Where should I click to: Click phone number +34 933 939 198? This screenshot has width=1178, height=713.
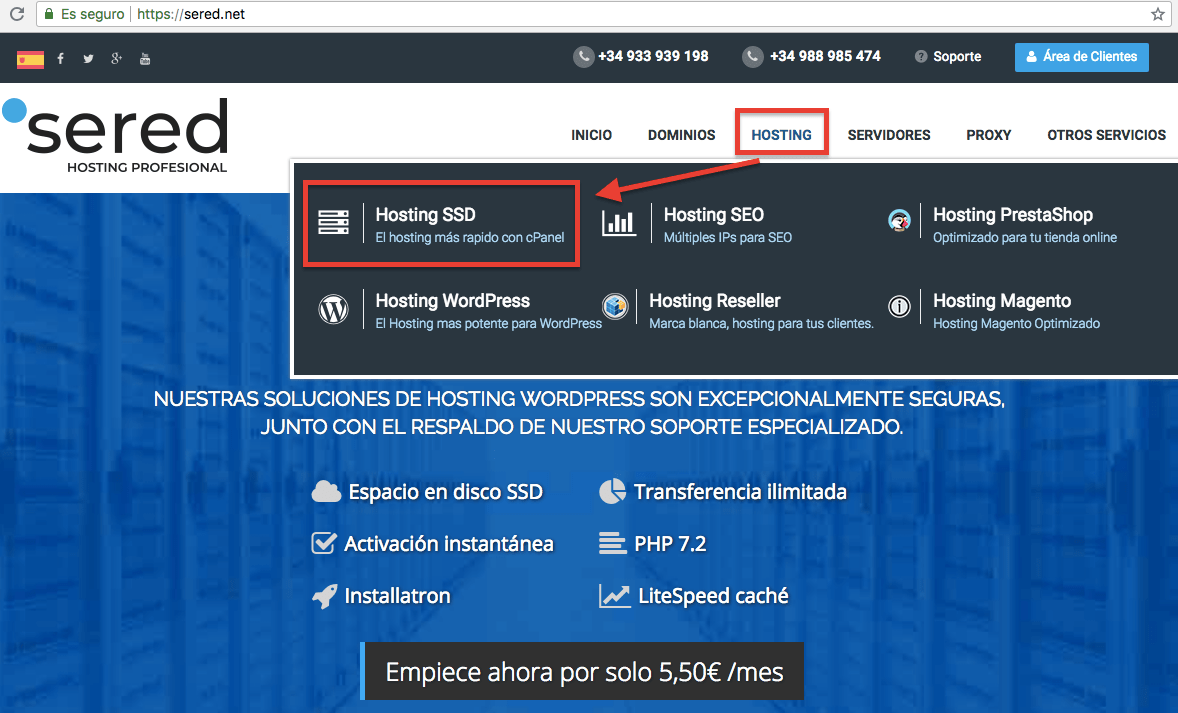click(x=653, y=56)
